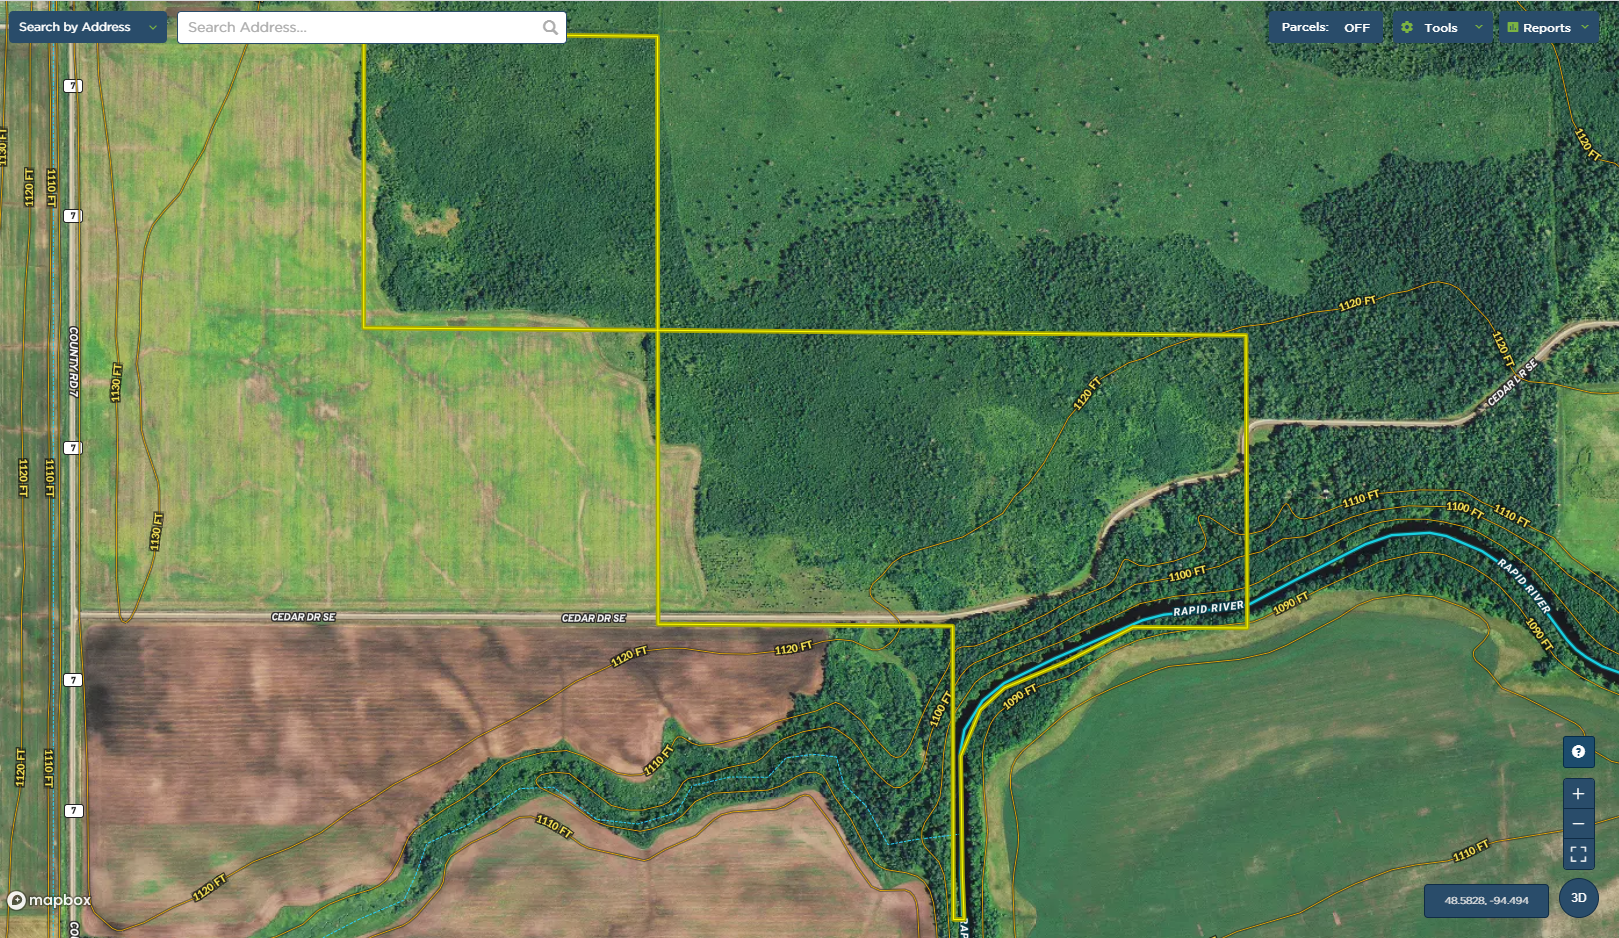This screenshot has width=1619, height=938.
Task: Zoom out with the minus icon
Action: tap(1578, 824)
